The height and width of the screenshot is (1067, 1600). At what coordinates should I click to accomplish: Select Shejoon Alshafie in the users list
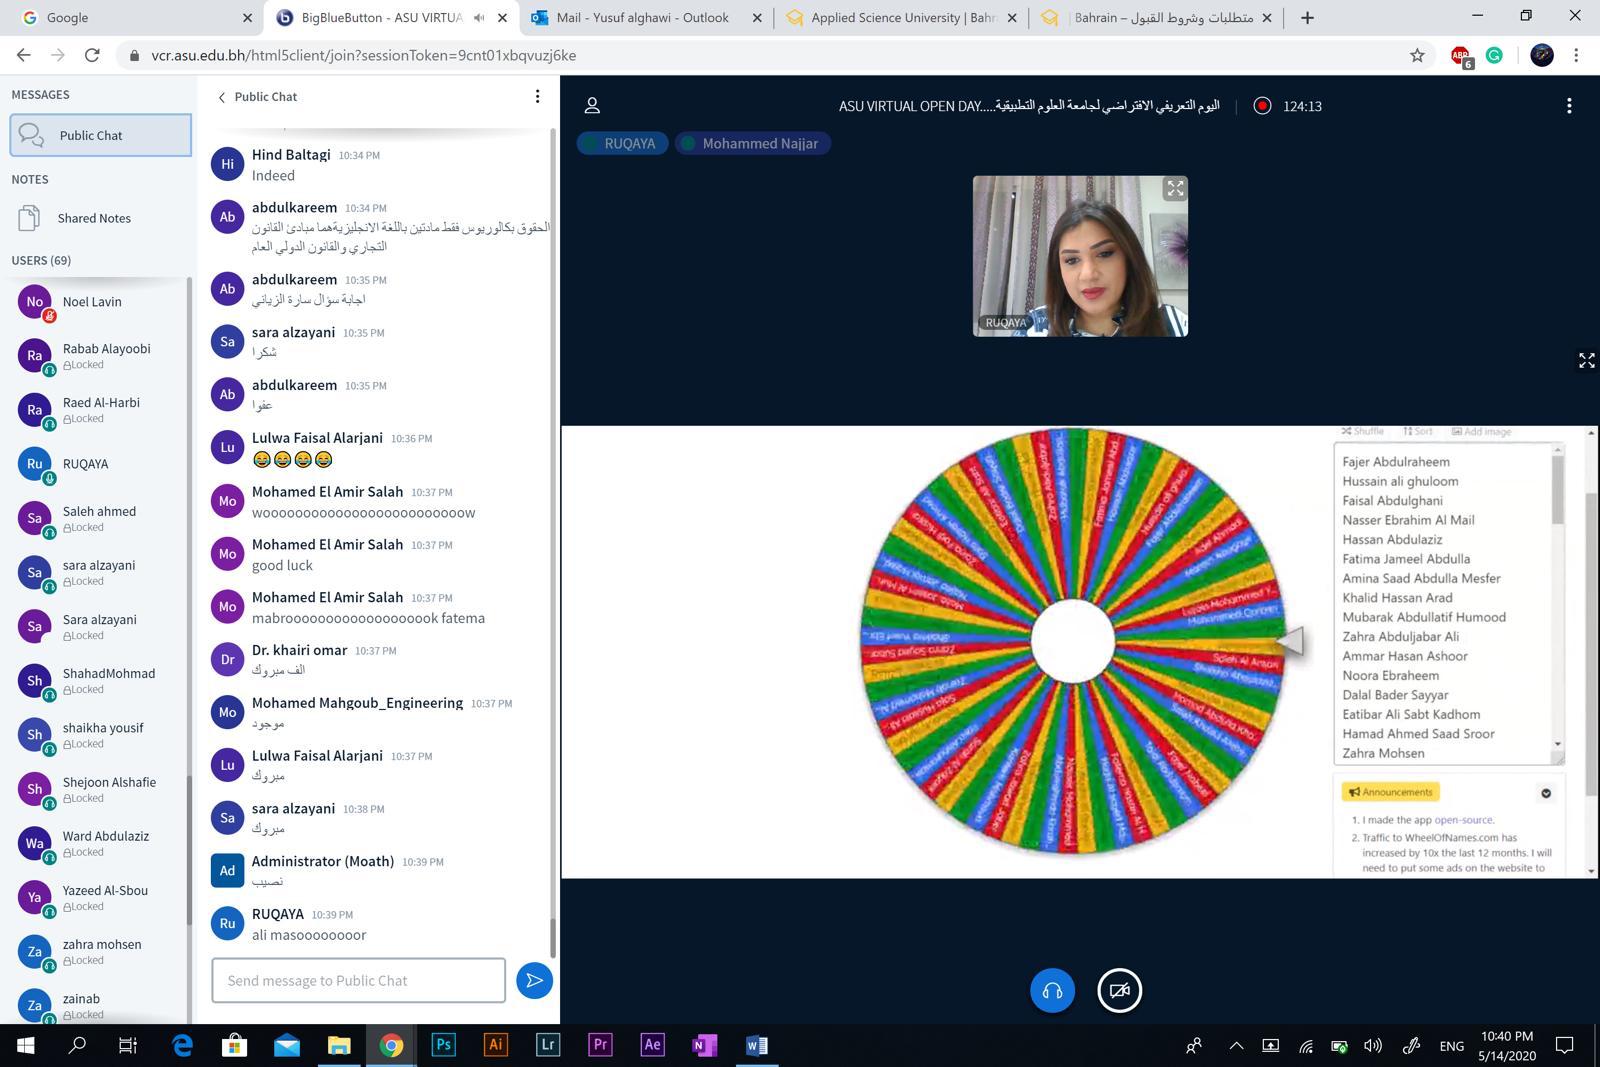(100, 789)
